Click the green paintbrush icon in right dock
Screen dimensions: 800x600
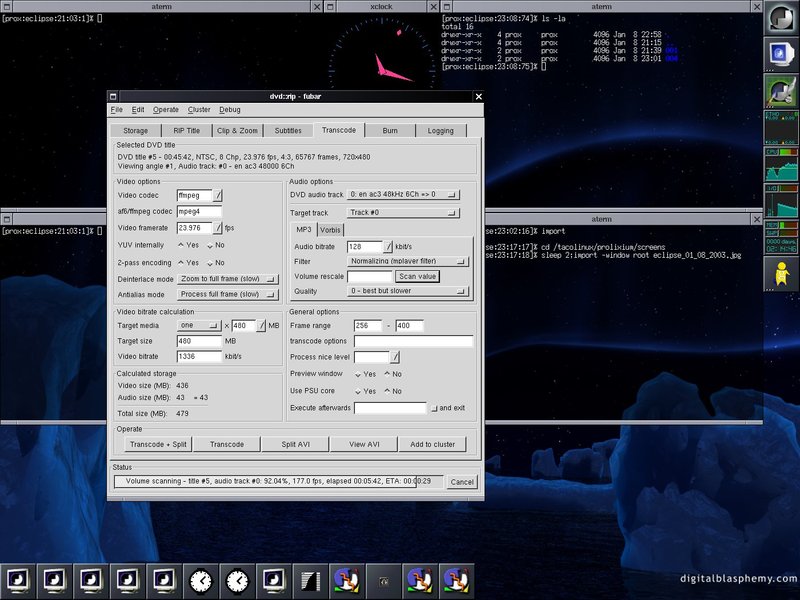(779, 91)
